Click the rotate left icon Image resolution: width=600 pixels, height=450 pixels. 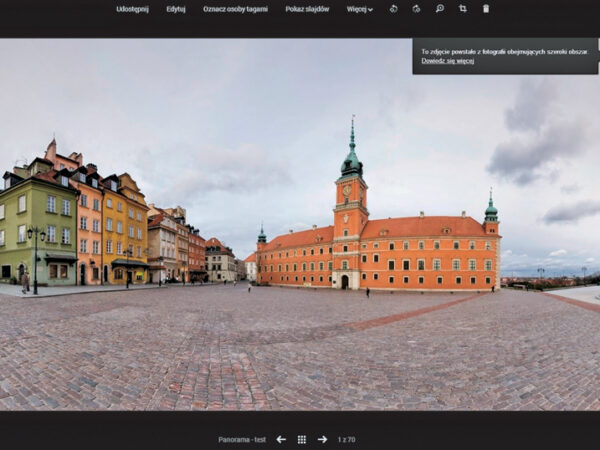[393, 9]
